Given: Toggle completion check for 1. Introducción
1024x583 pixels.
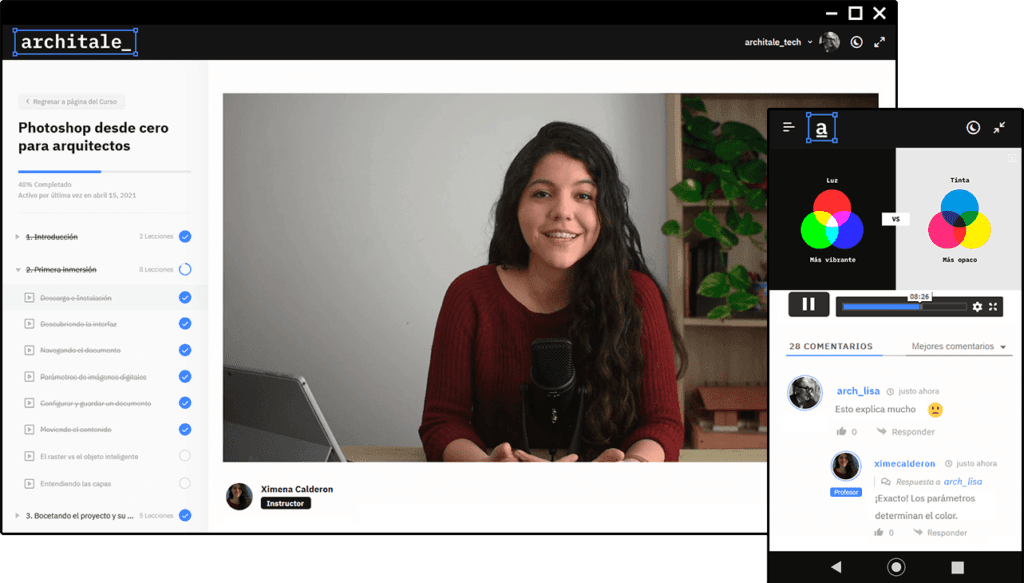Looking at the screenshot, I should click(x=185, y=236).
